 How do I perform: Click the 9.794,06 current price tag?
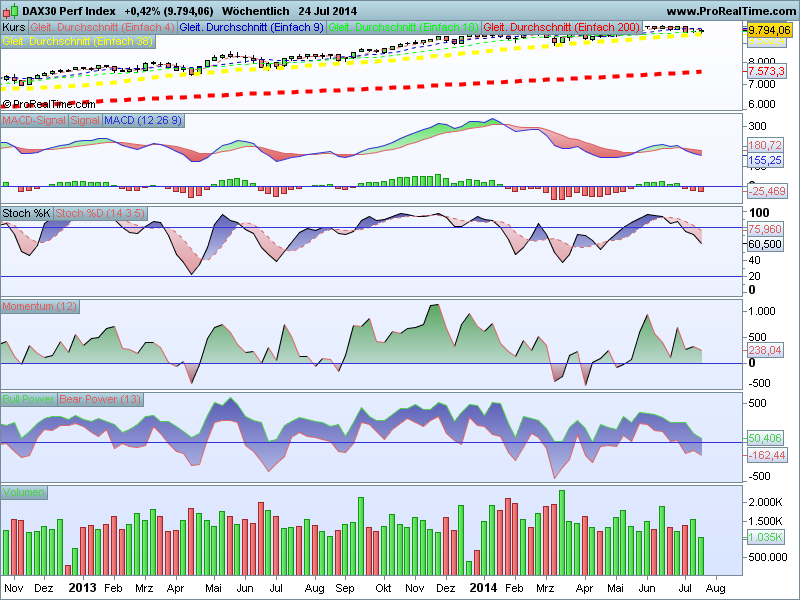point(769,30)
